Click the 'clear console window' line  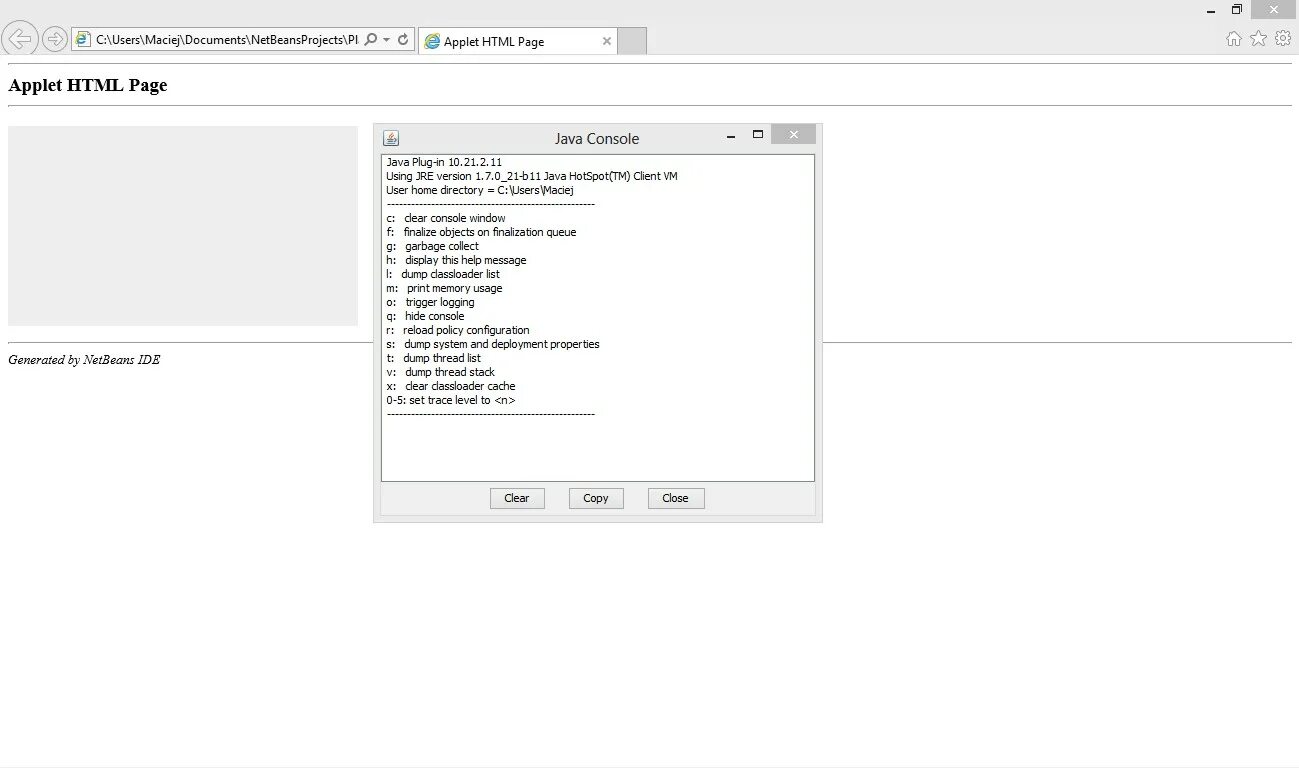click(446, 218)
